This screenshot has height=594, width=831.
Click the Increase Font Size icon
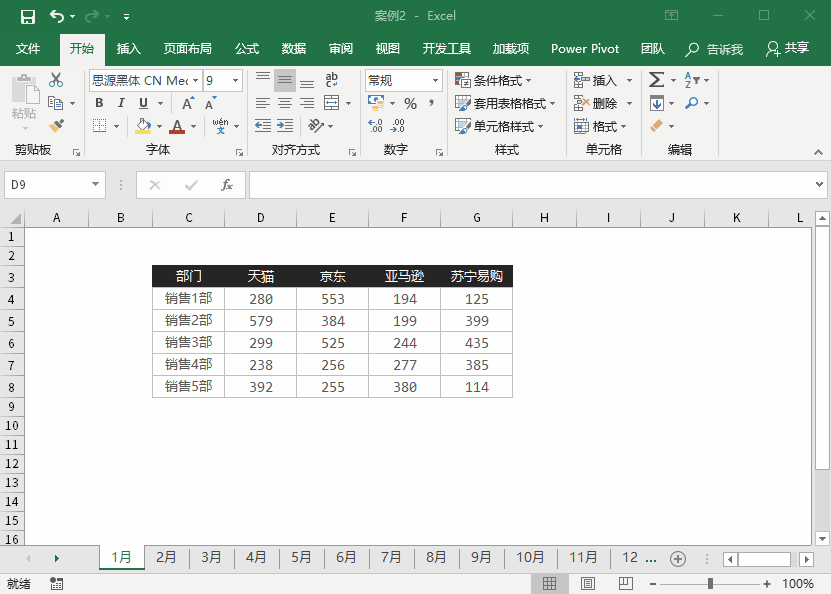[188, 103]
